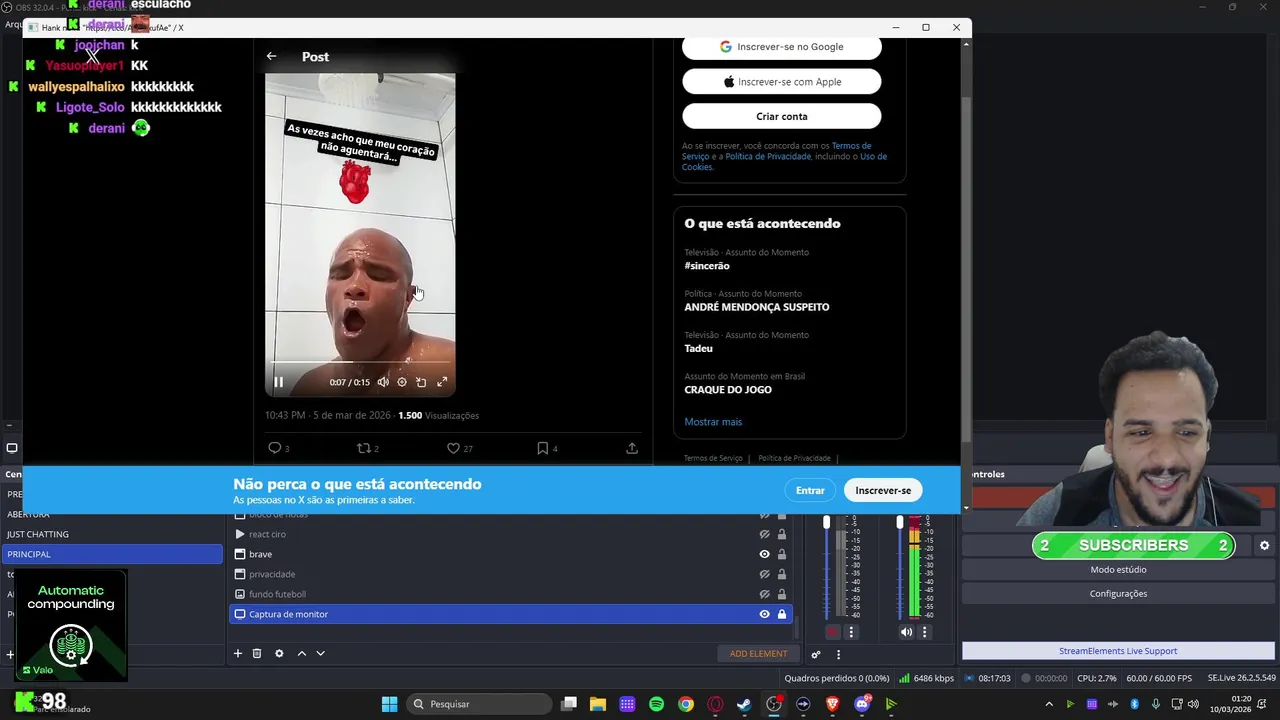Move source up with the arrow
This screenshot has width=1280, height=720.
coord(302,653)
